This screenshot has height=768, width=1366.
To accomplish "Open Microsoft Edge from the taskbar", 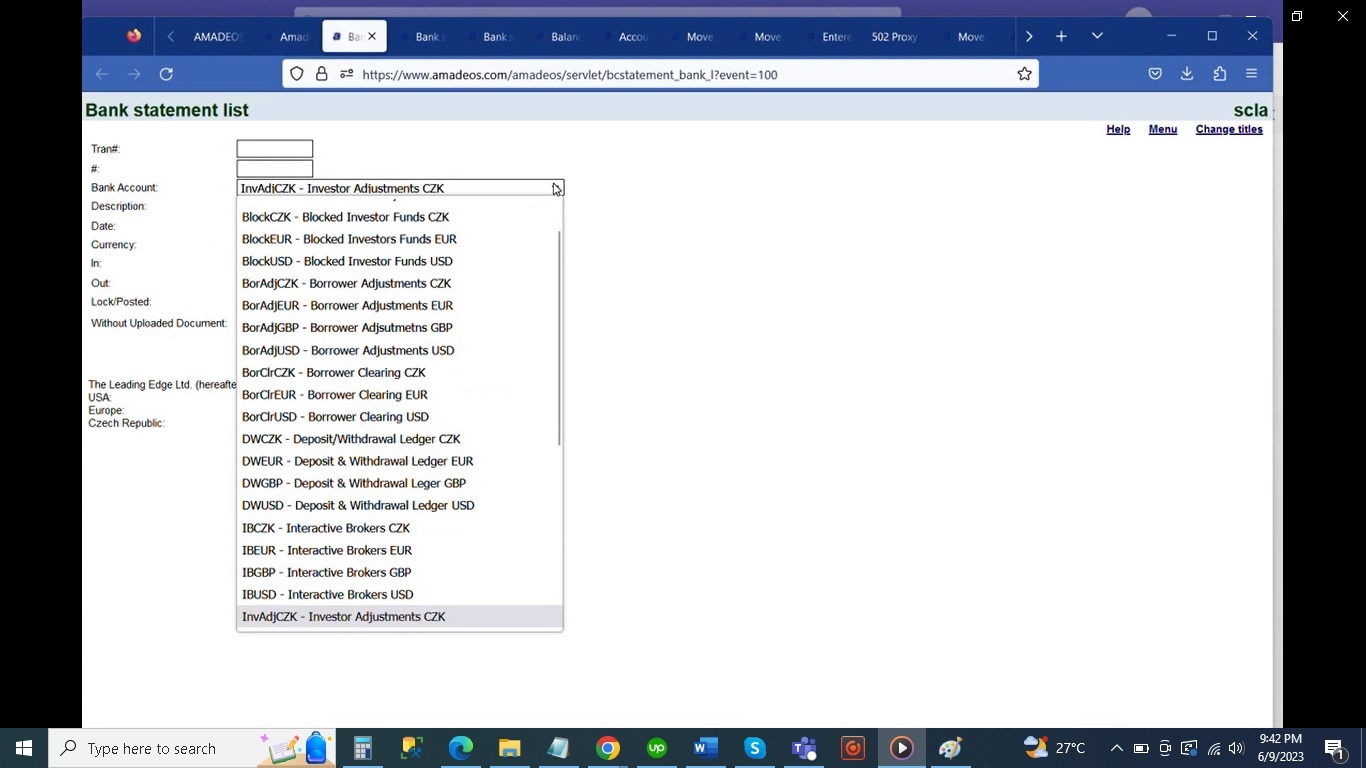I will 460,748.
